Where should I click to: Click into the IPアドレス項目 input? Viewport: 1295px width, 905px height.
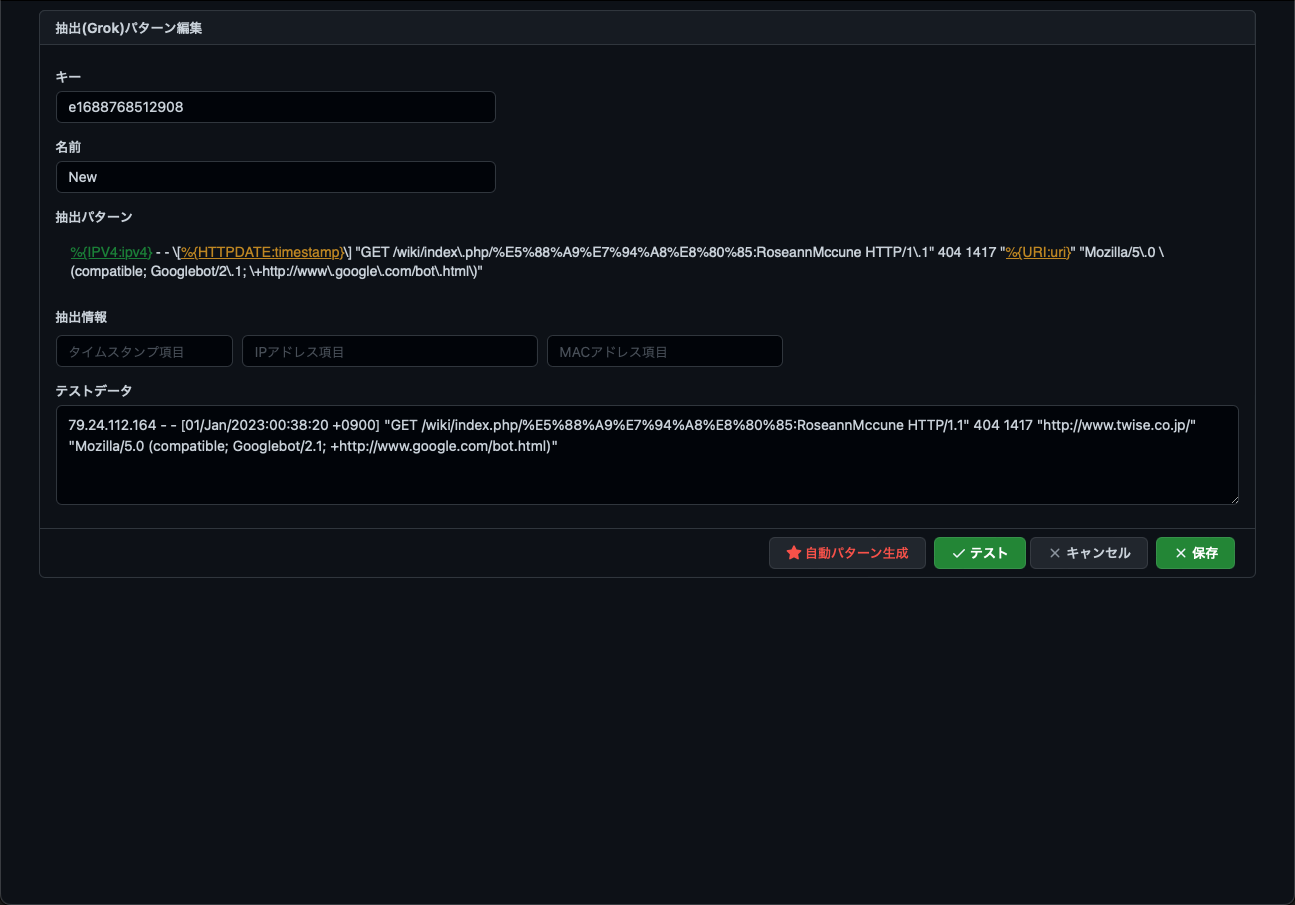[x=389, y=352]
